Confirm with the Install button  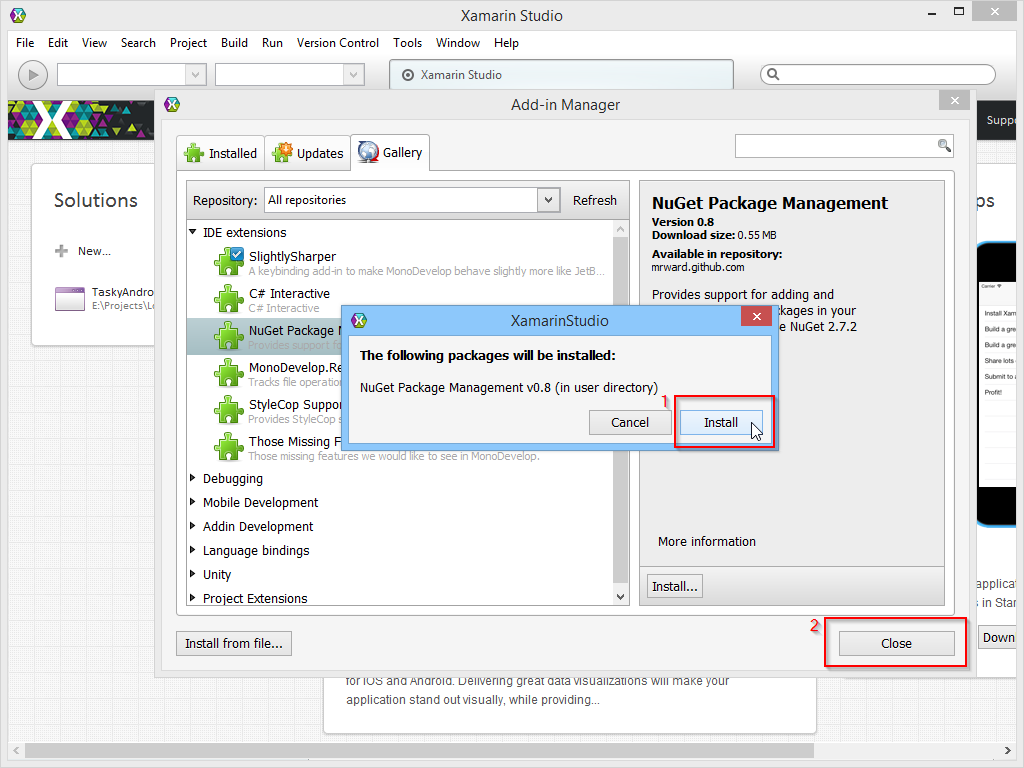coord(721,423)
